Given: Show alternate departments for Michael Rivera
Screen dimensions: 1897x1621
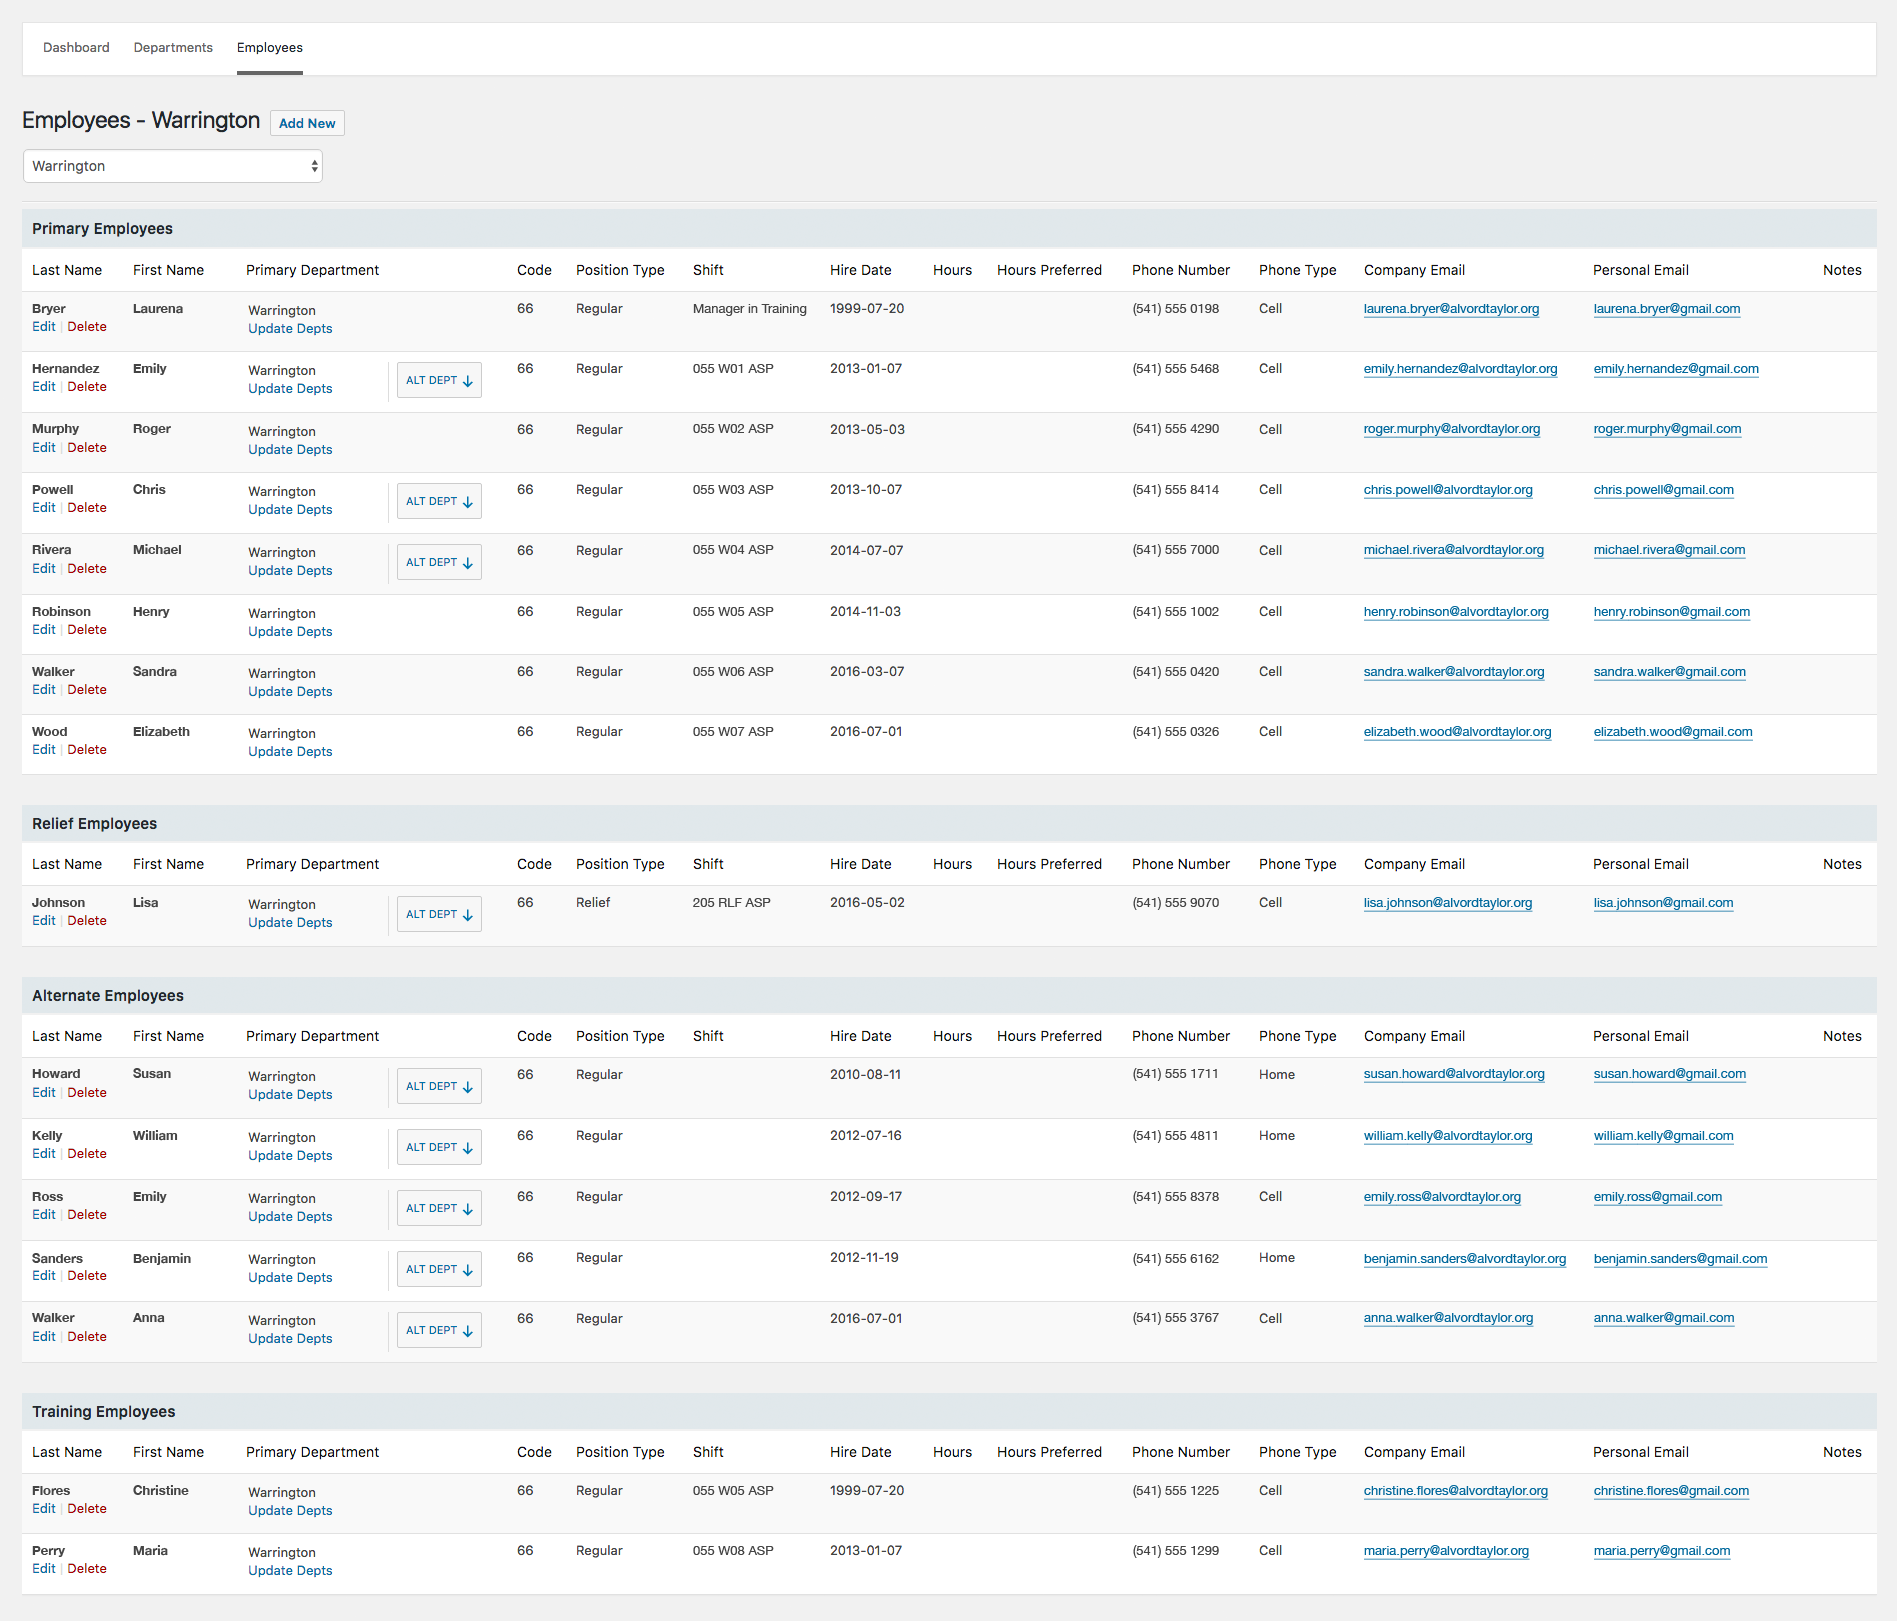Looking at the screenshot, I should coord(439,563).
